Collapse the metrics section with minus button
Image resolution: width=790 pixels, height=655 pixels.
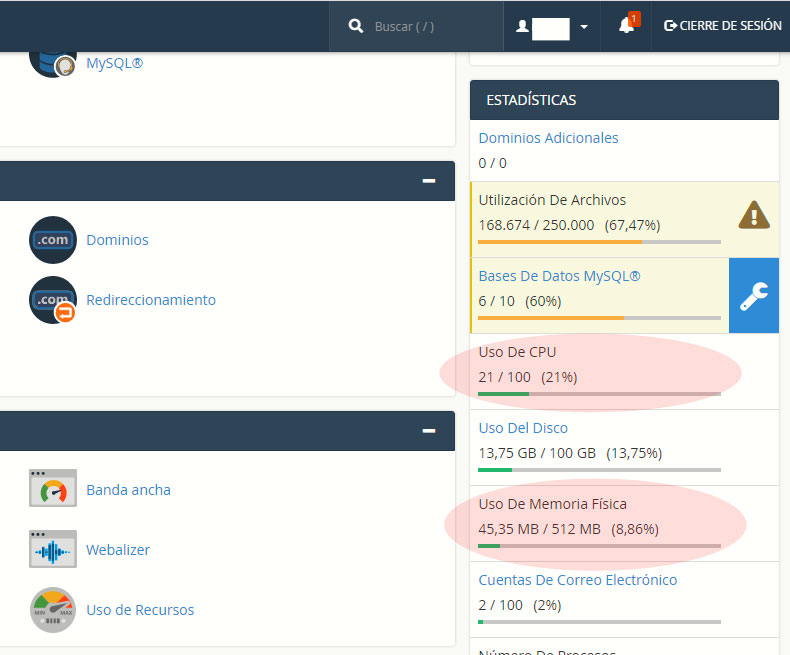[x=429, y=431]
